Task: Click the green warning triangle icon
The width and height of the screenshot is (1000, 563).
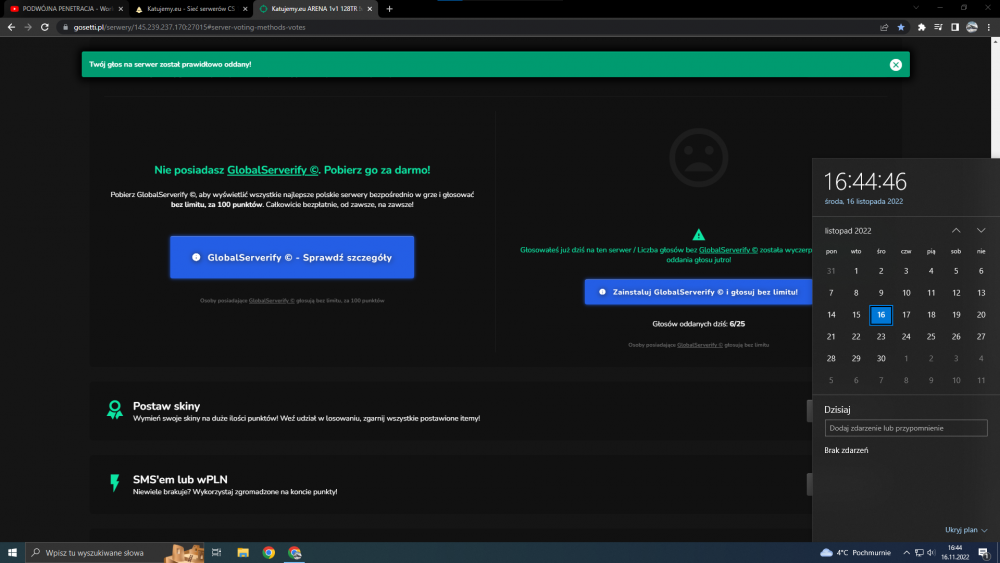Action: click(698, 235)
